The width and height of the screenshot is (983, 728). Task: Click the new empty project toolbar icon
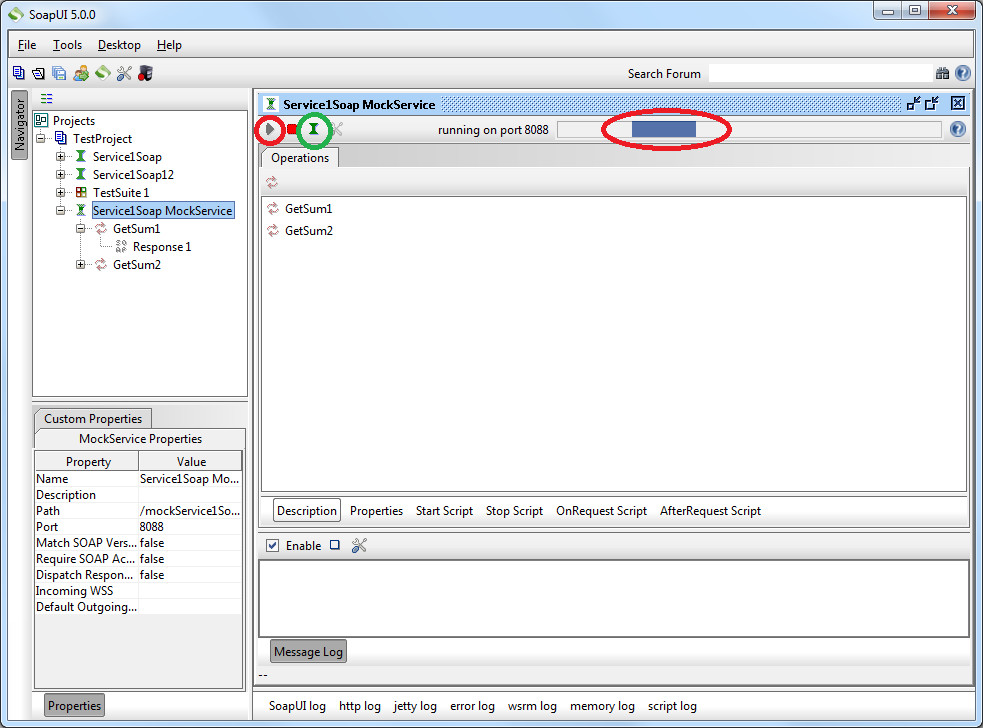tap(18, 73)
